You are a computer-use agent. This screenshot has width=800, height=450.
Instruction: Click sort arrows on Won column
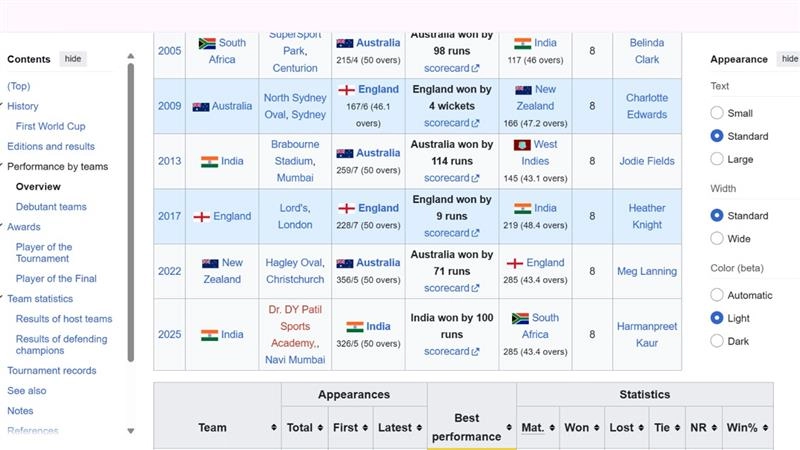pos(597,427)
